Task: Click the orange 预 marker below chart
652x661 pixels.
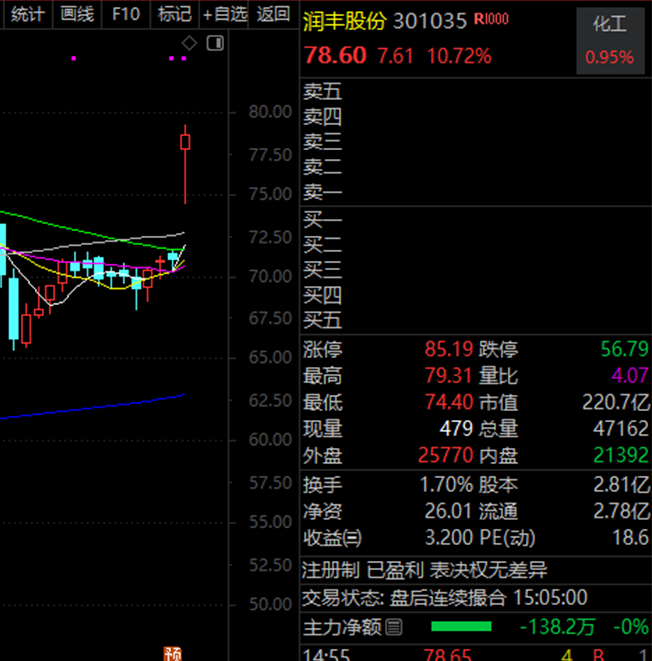Action: click(172, 654)
